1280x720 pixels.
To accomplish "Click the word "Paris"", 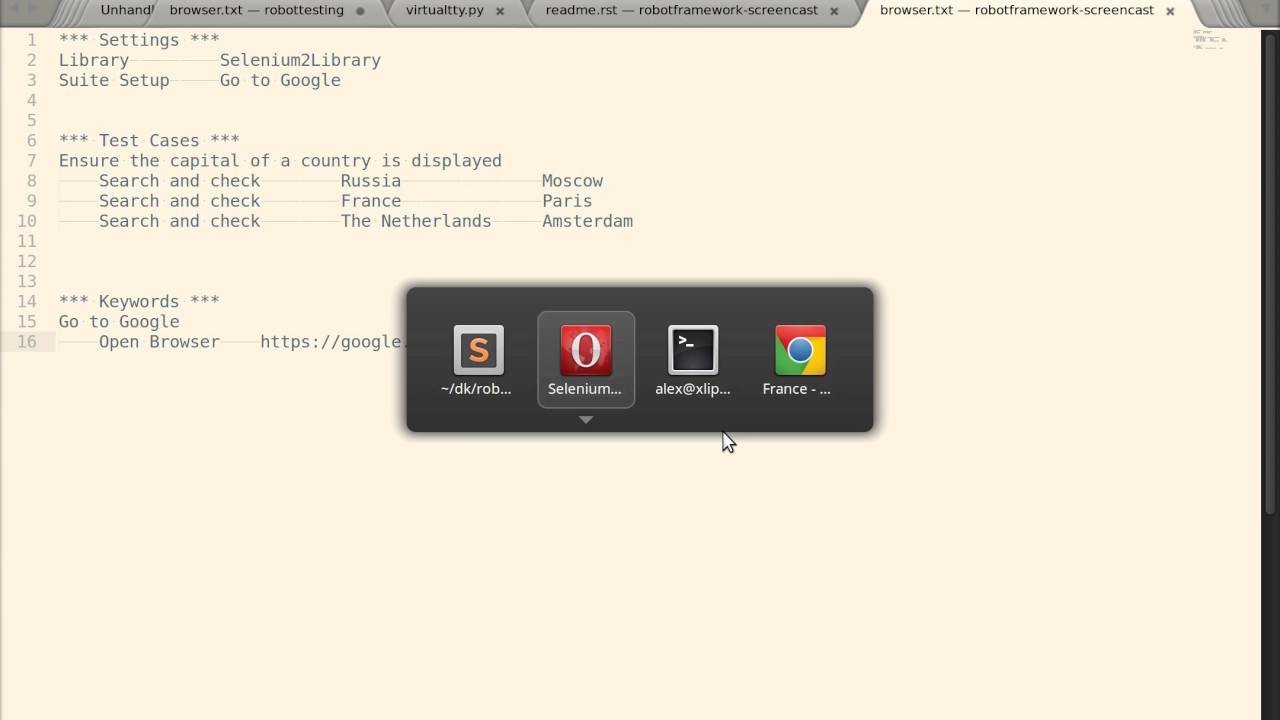I will tap(567, 201).
